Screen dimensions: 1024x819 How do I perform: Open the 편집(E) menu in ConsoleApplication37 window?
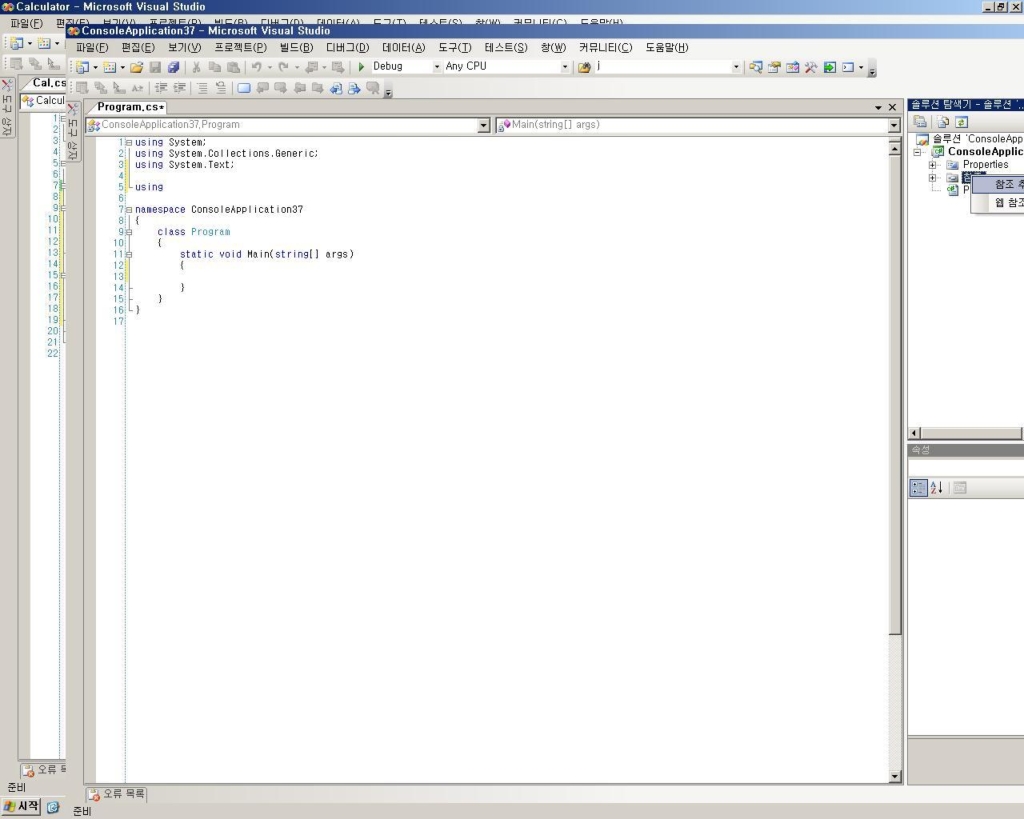click(138, 48)
